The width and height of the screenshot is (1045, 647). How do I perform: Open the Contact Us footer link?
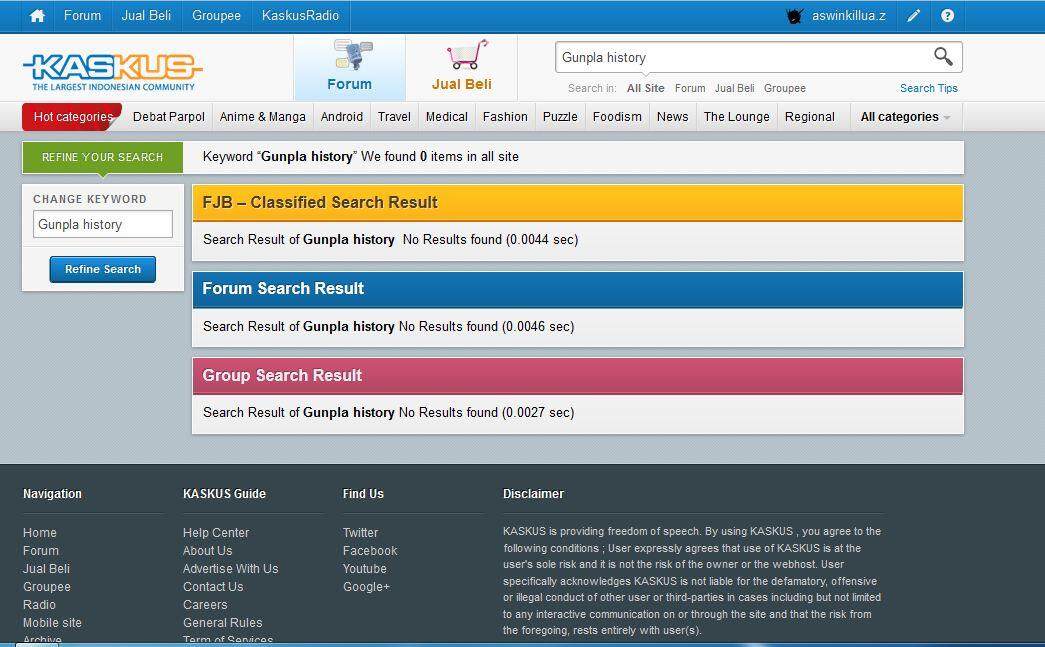[x=213, y=586]
